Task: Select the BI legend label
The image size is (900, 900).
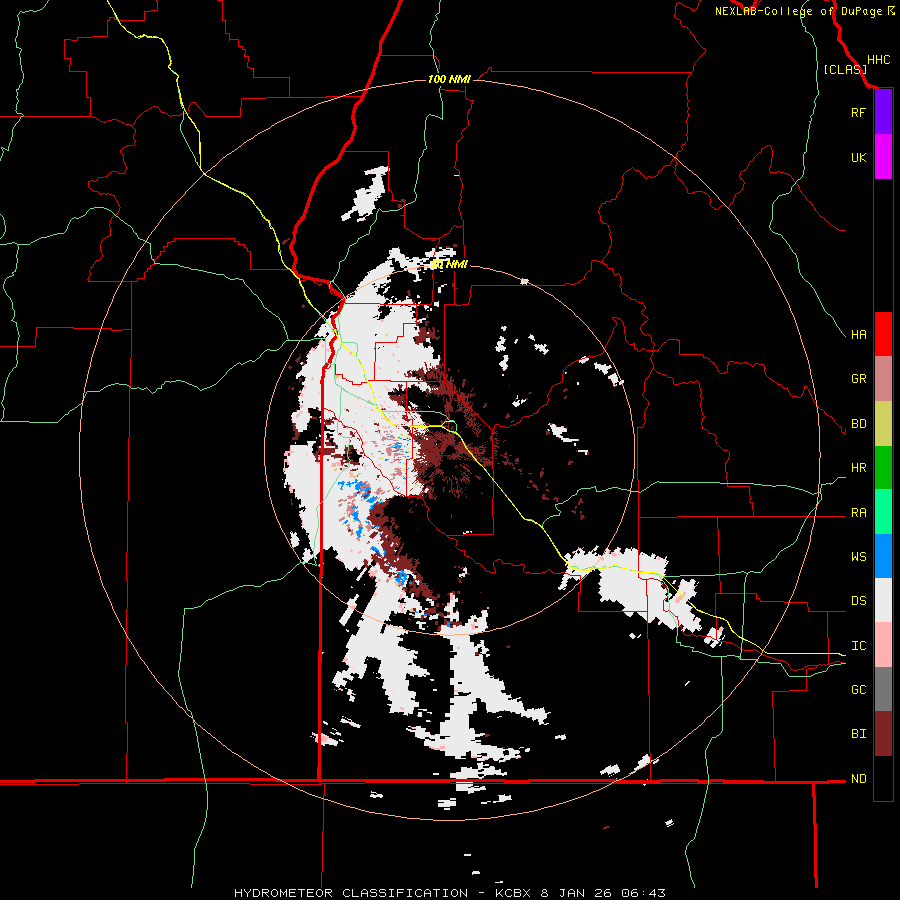Action: [858, 734]
